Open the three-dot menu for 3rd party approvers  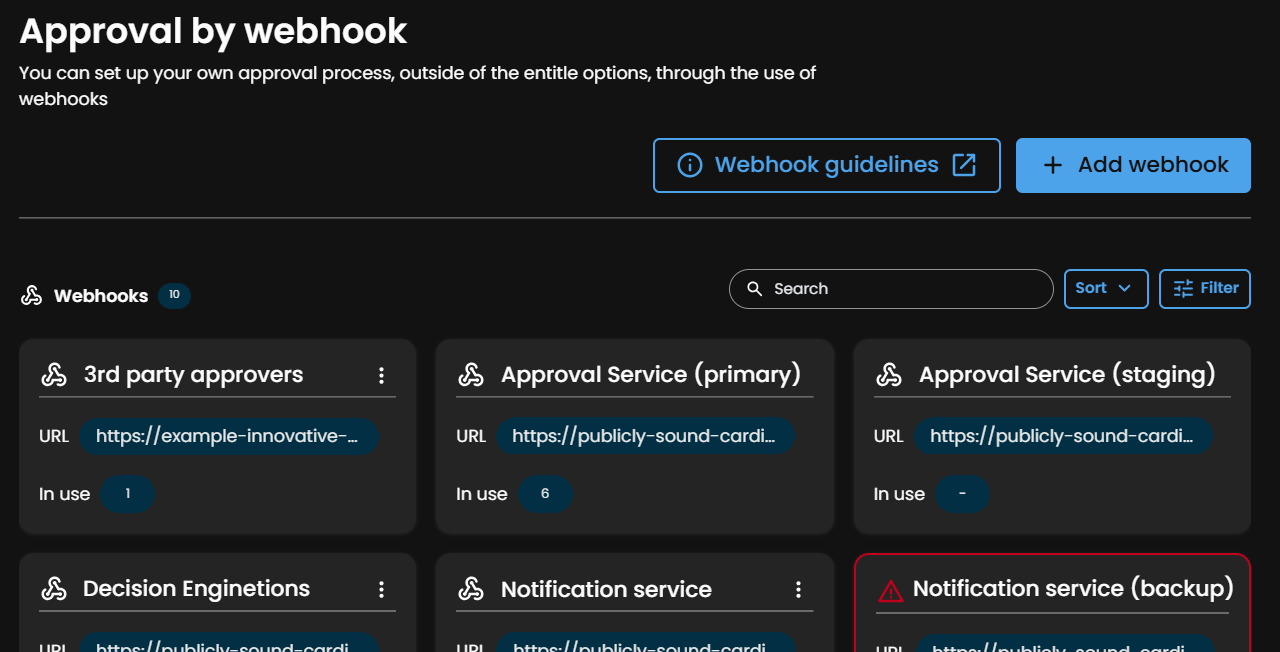(381, 375)
